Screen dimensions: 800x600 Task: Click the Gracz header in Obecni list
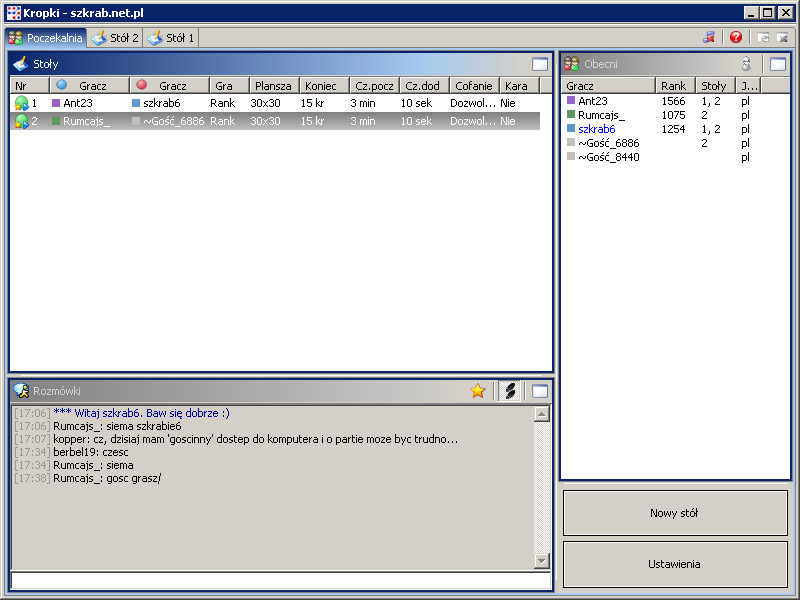pos(608,86)
